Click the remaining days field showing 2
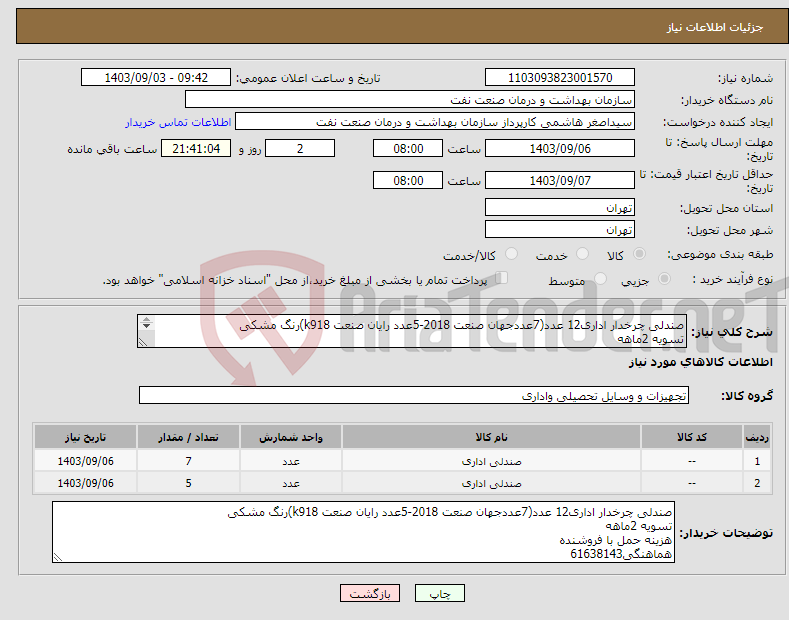 click(300, 148)
